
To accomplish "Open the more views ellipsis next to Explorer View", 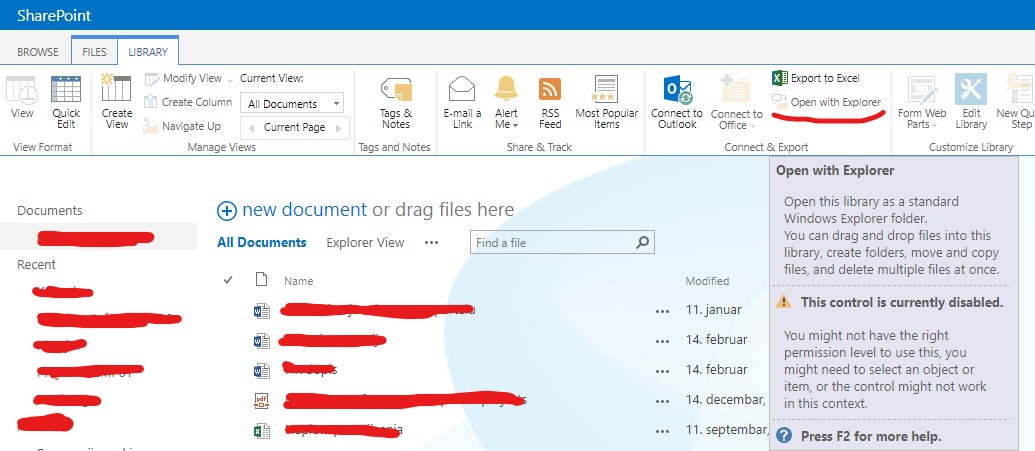I will [x=432, y=242].
